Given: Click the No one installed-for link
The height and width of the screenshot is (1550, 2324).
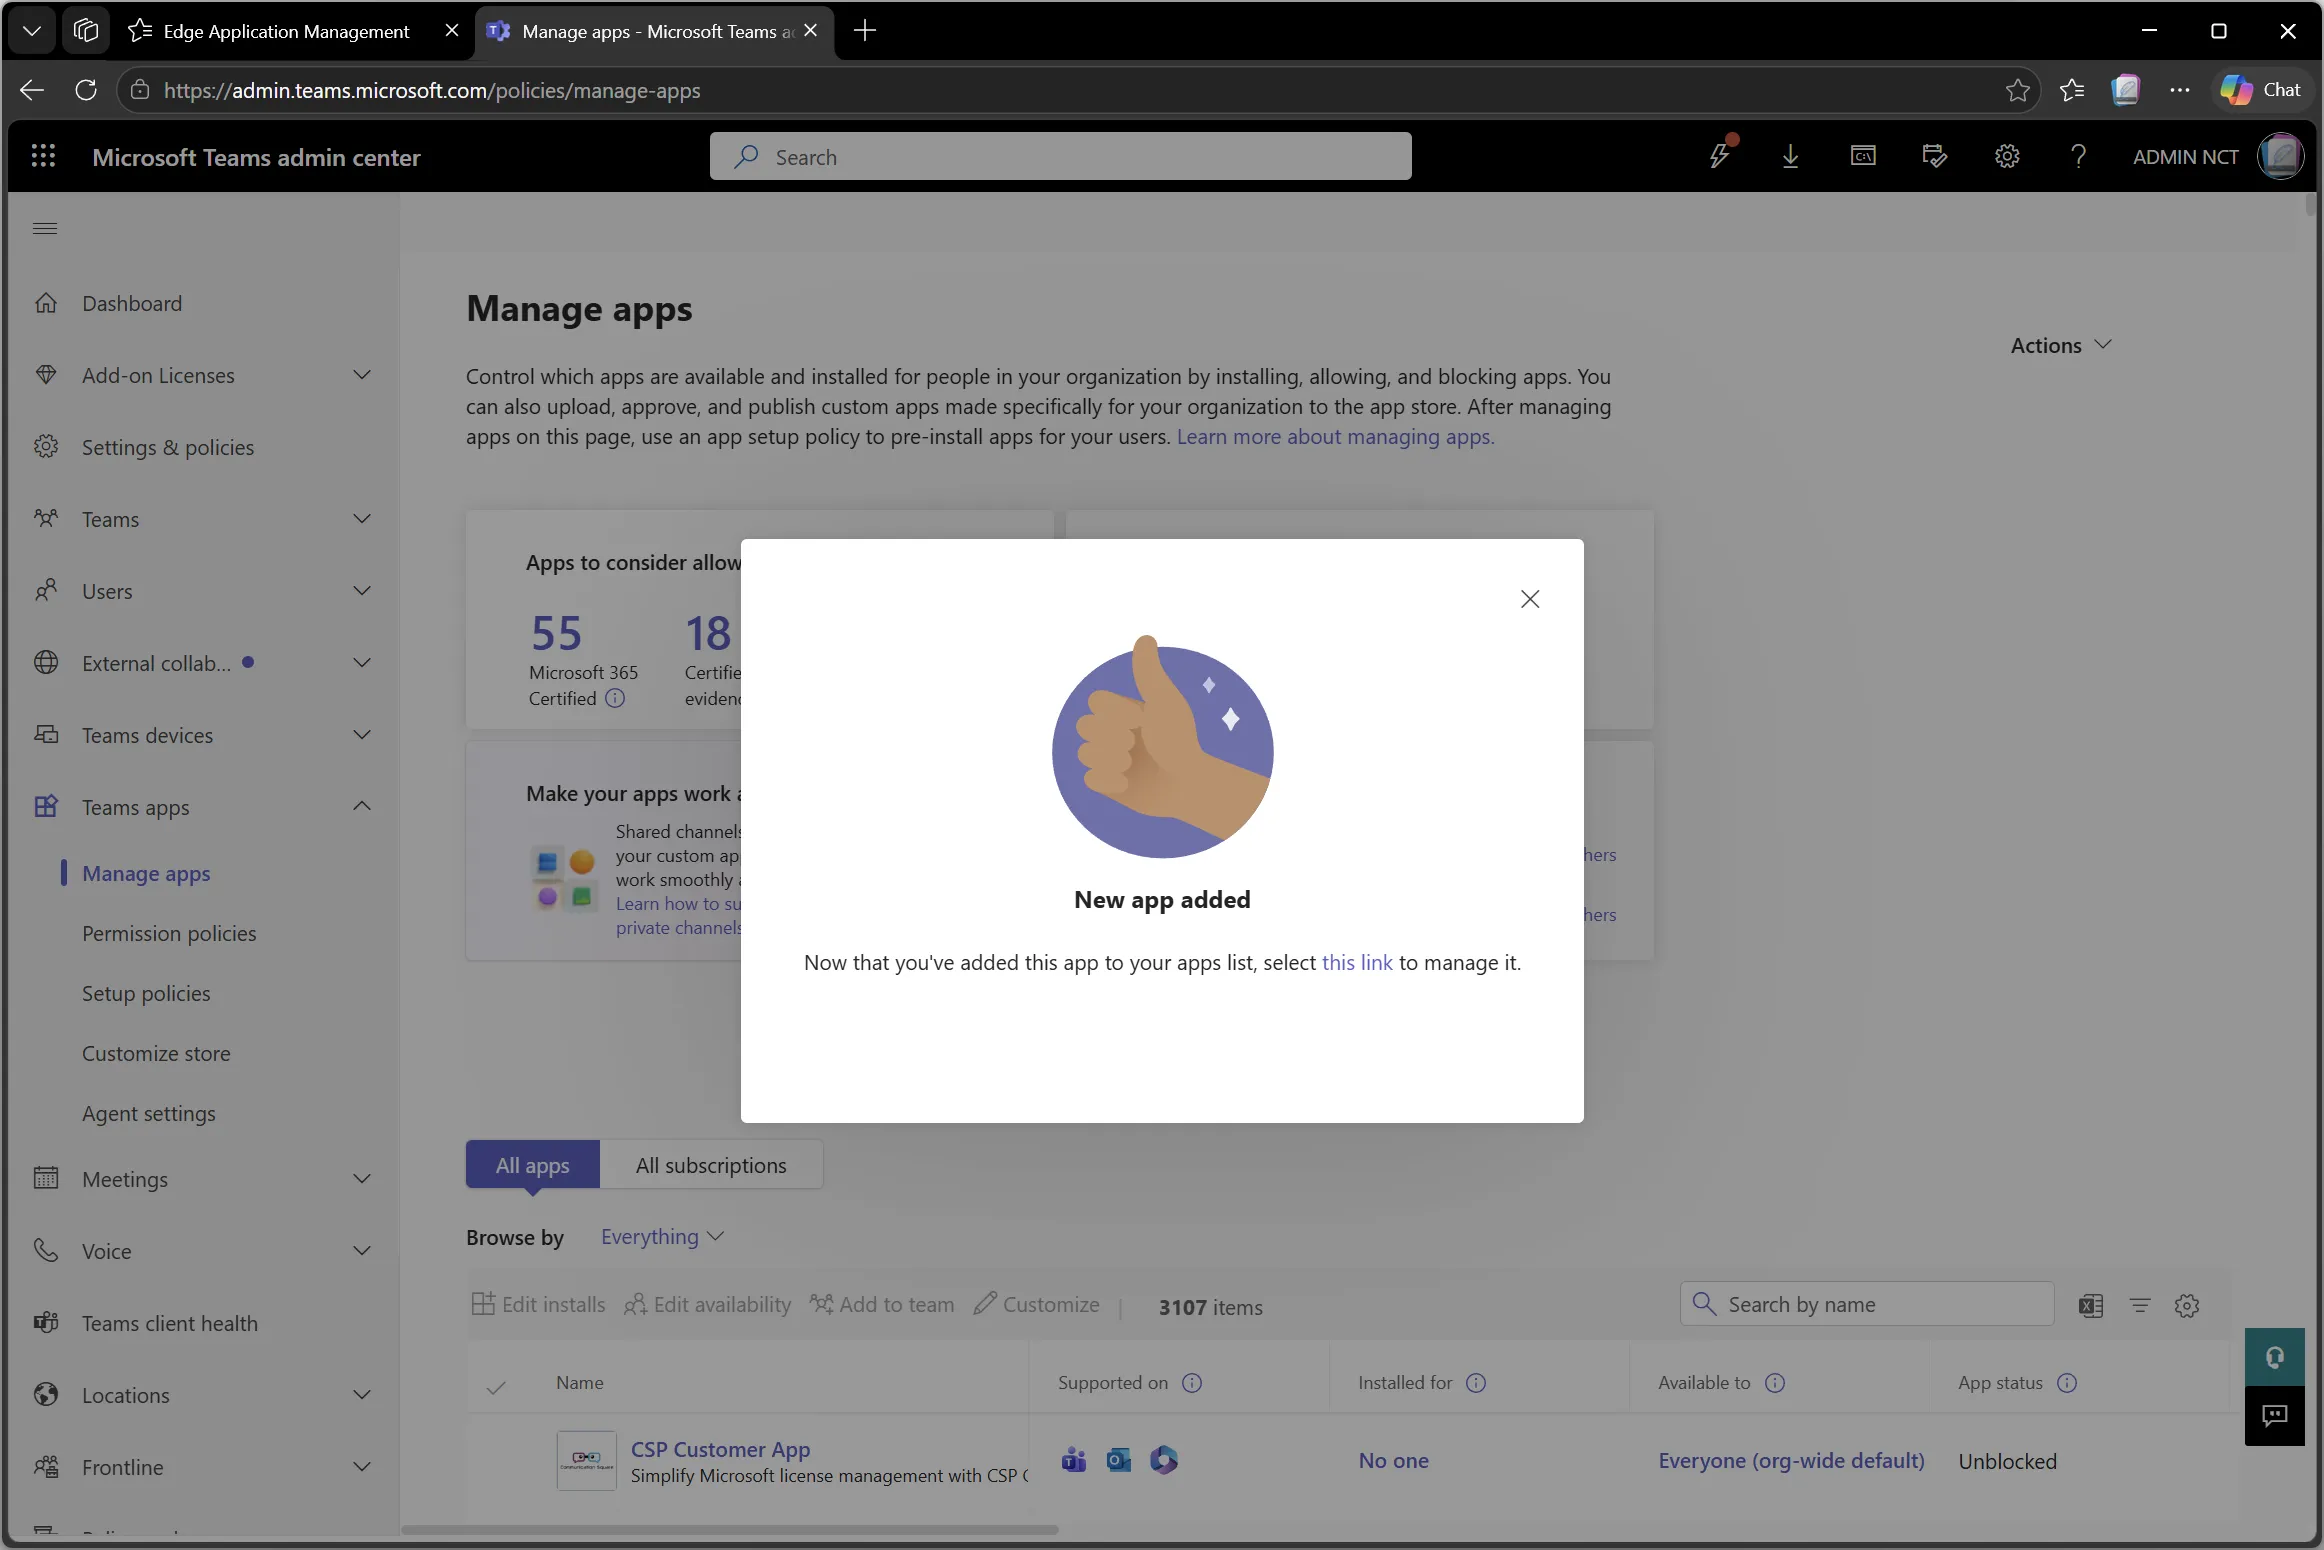Looking at the screenshot, I should pos(1393,1460).
